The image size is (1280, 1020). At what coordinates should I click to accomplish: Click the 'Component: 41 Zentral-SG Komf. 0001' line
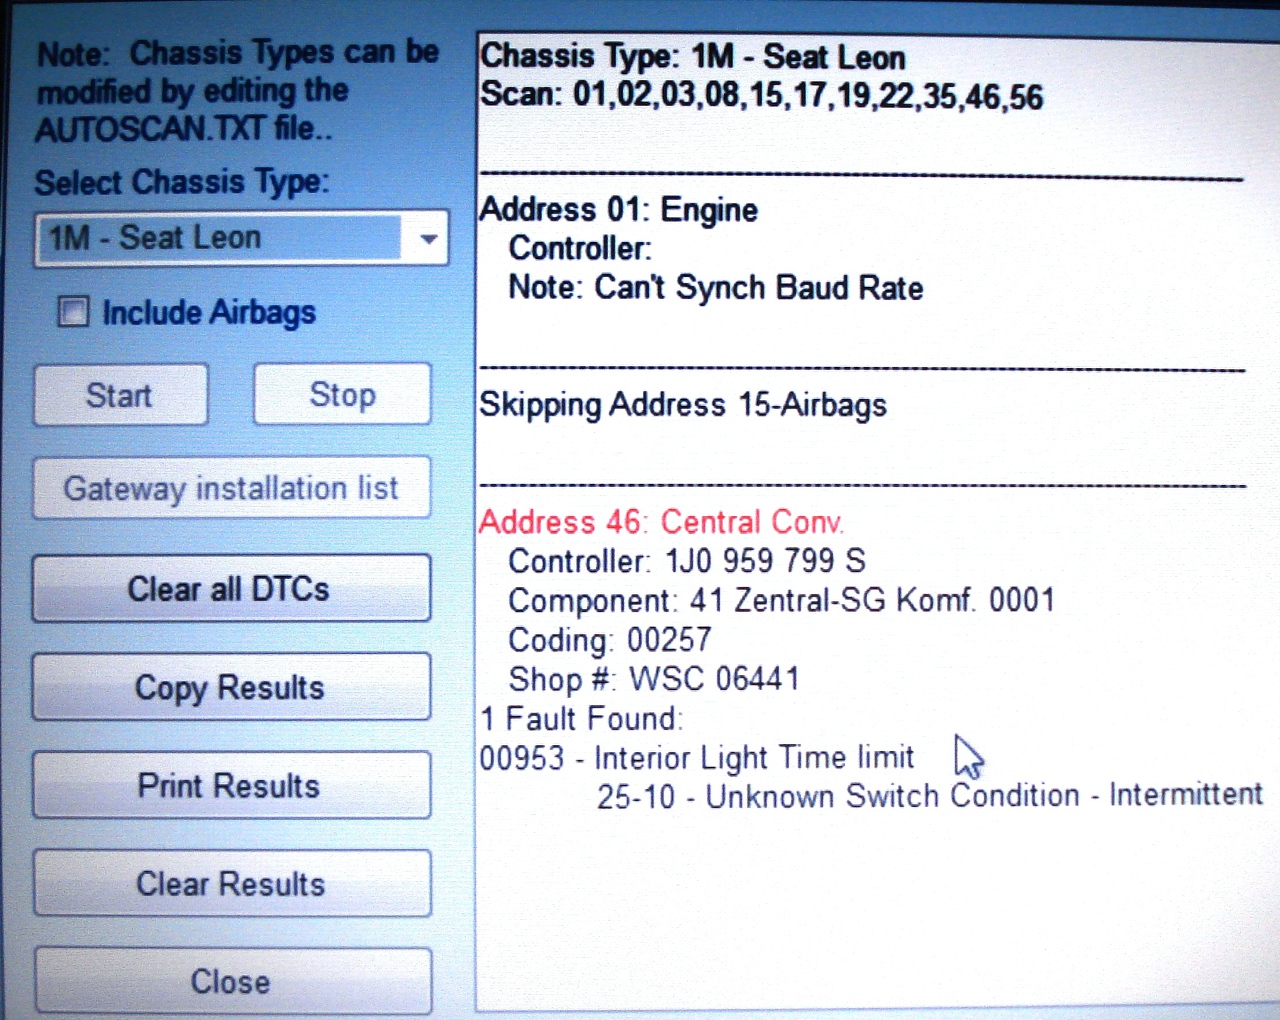(x=782, y=600)
